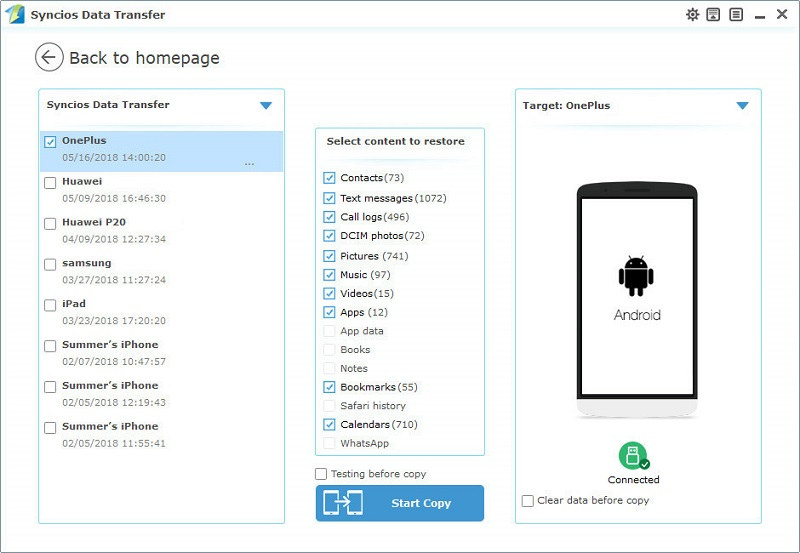Image resolution: width=800 pixels, height=553 pixels.
Task: Enable Testing before copy checkbox
Action: (321, 474)
